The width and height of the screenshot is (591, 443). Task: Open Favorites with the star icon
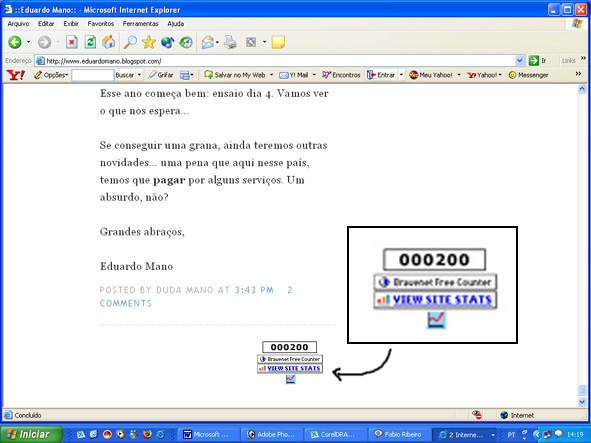click(149, 42)
